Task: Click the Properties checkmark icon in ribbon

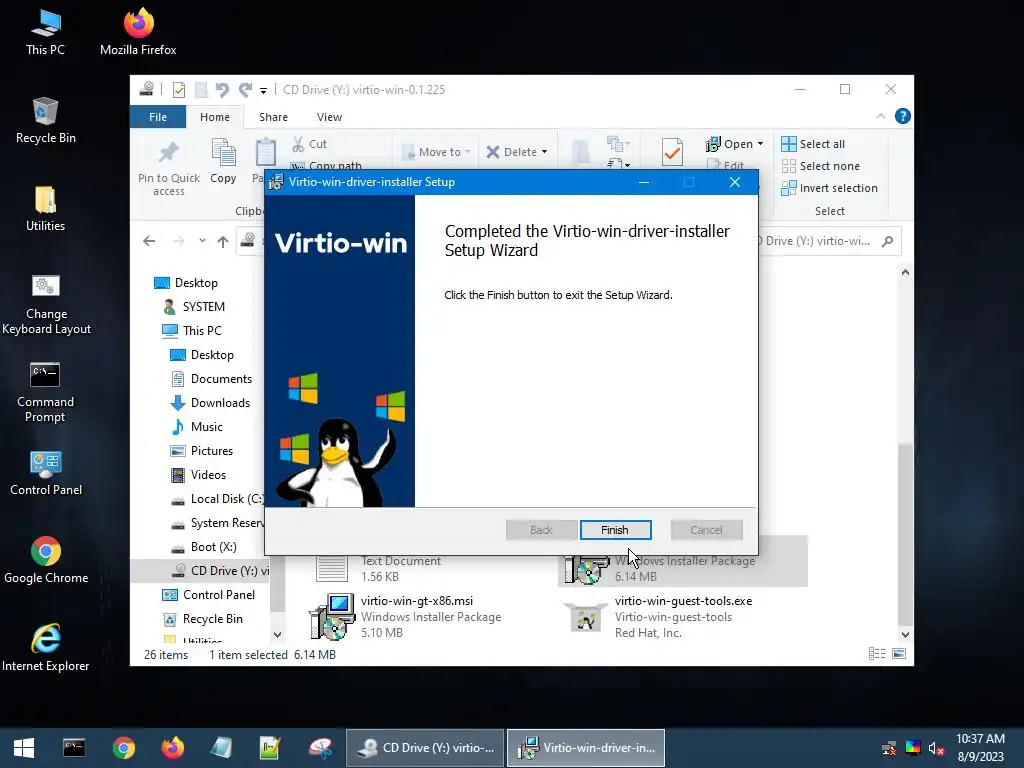Action: [672, 153]
